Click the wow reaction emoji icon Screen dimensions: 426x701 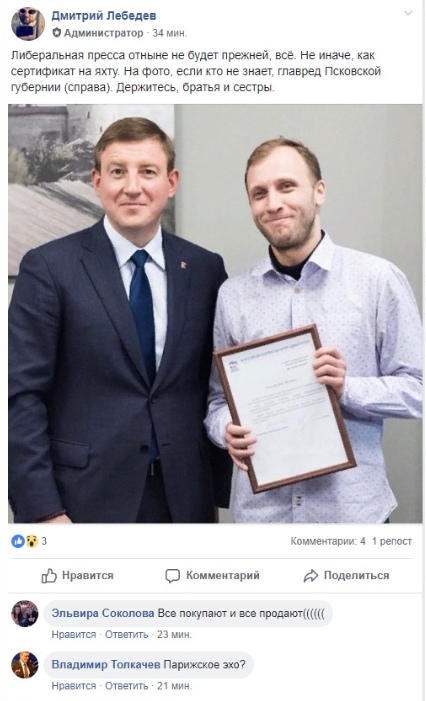coord(31,541)
